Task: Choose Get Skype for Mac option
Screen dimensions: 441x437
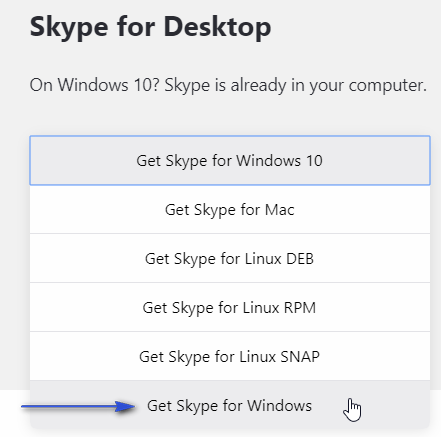Action: coord(230,210)
